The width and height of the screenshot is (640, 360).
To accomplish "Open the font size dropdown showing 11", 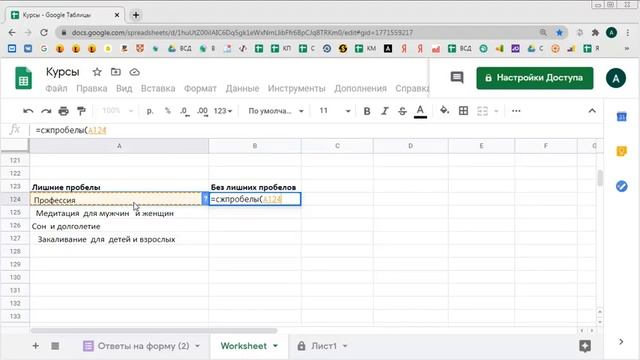I will [335, 111].
